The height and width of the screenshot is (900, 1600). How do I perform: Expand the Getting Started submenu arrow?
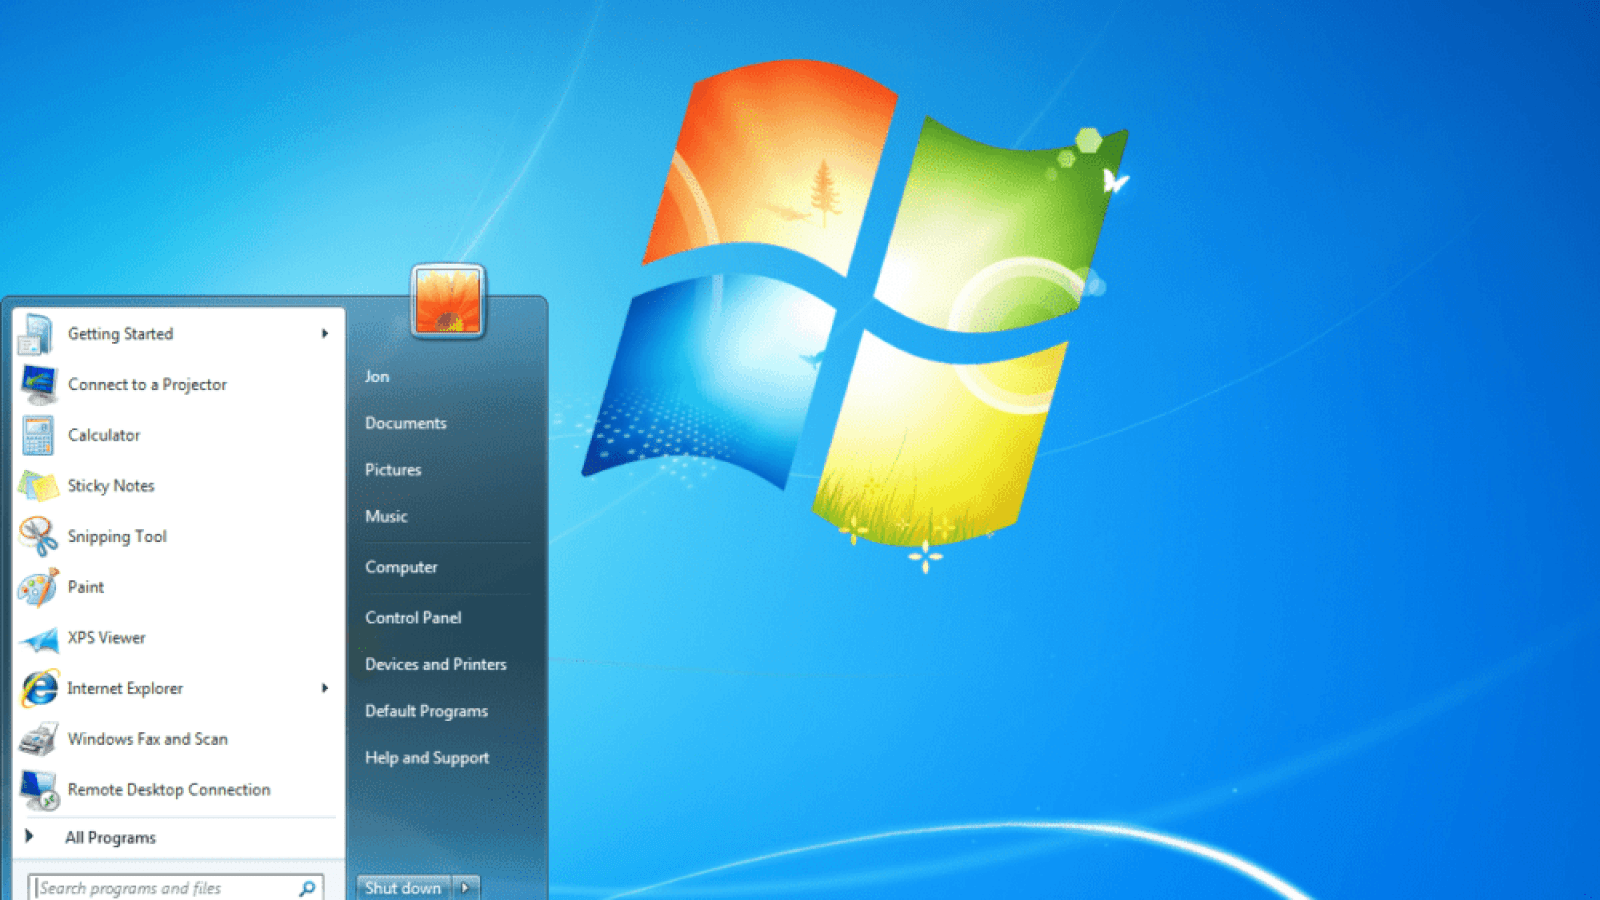[x=325, y=334]
